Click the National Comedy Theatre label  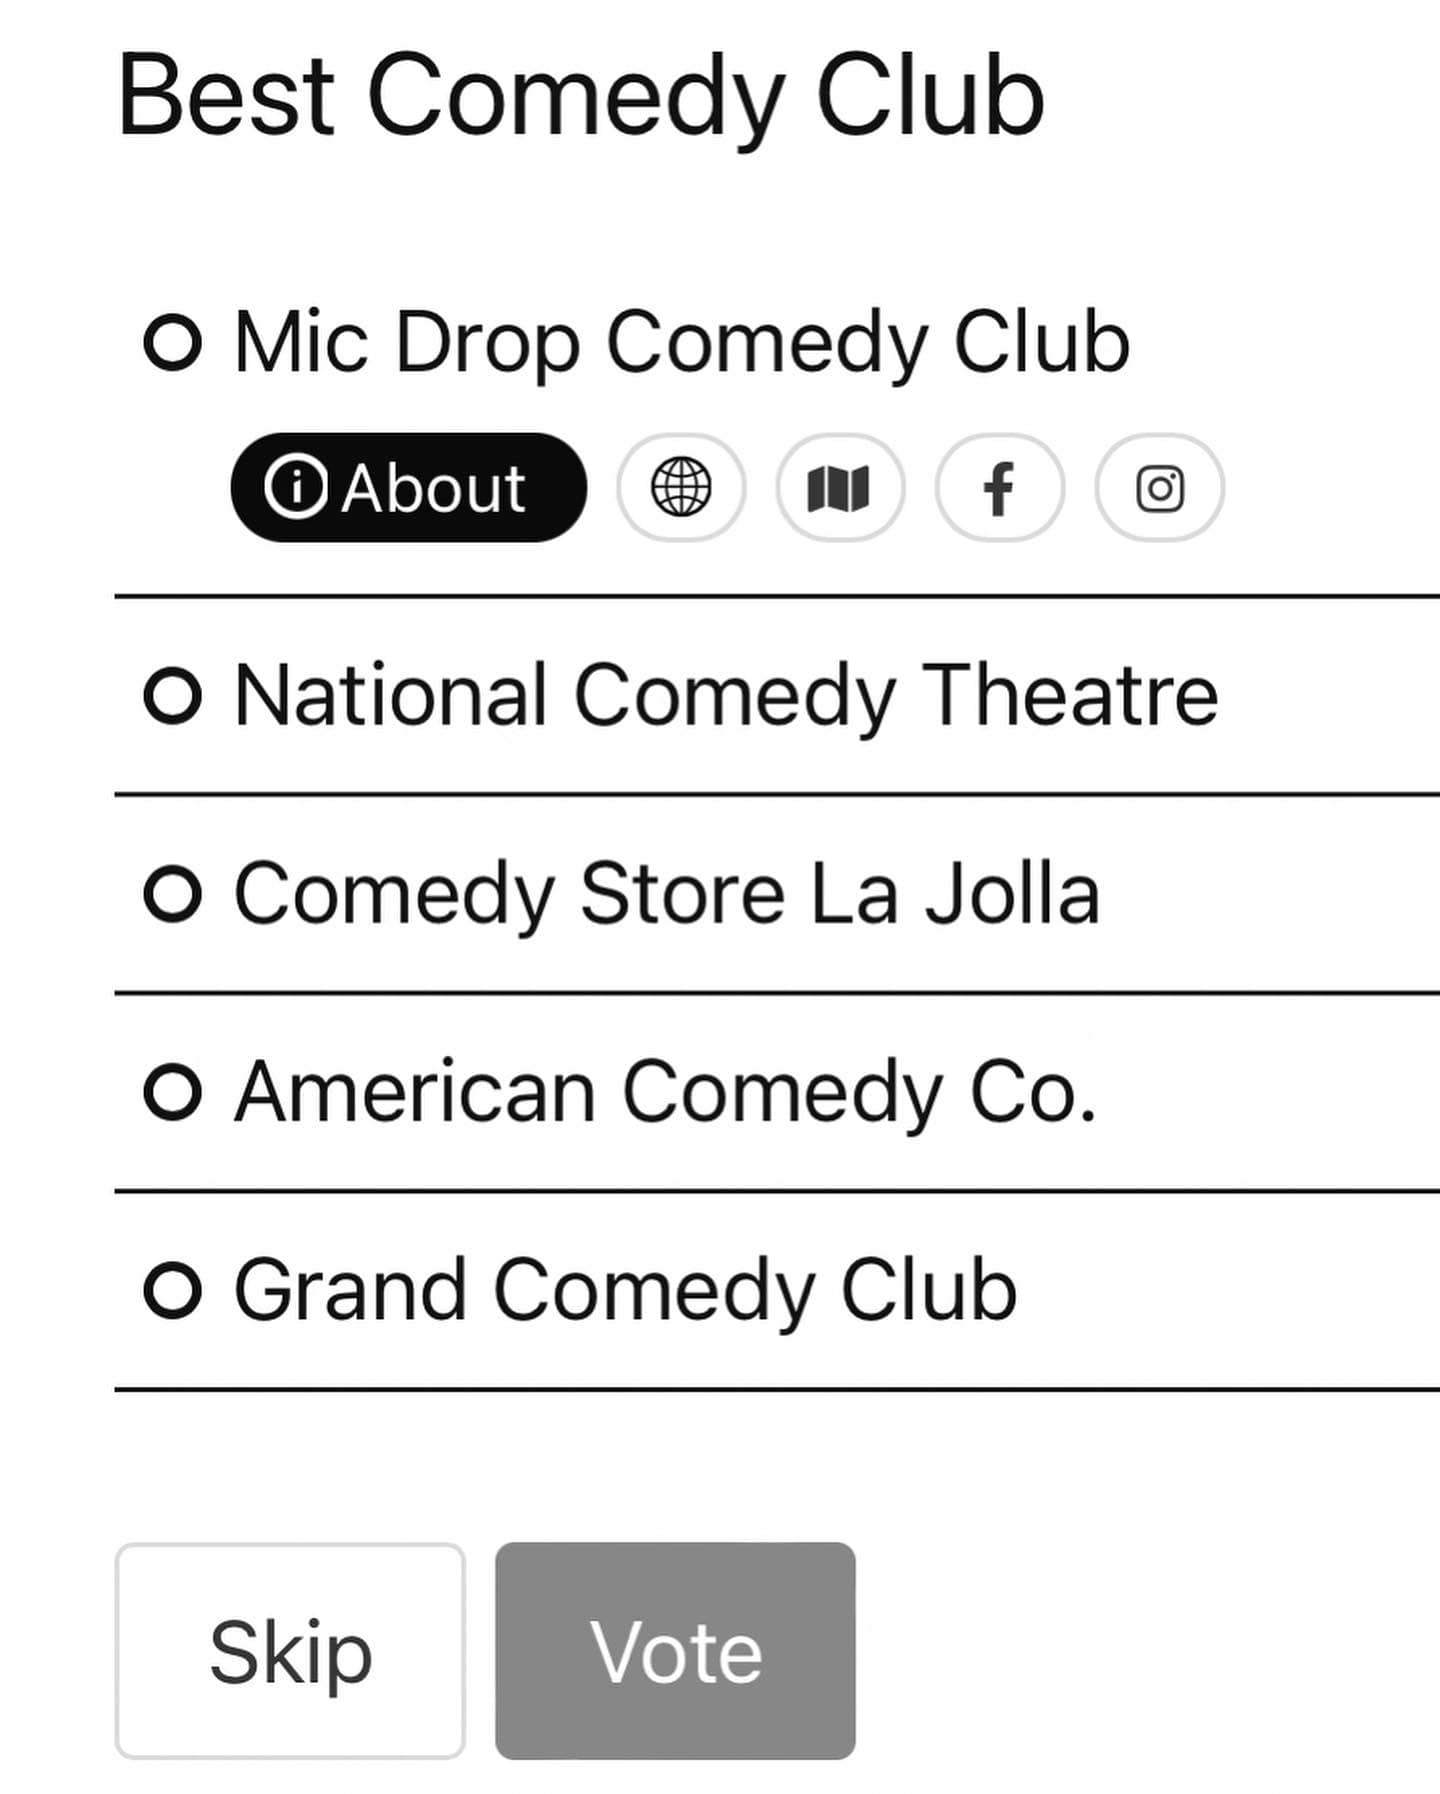(726, 696)
